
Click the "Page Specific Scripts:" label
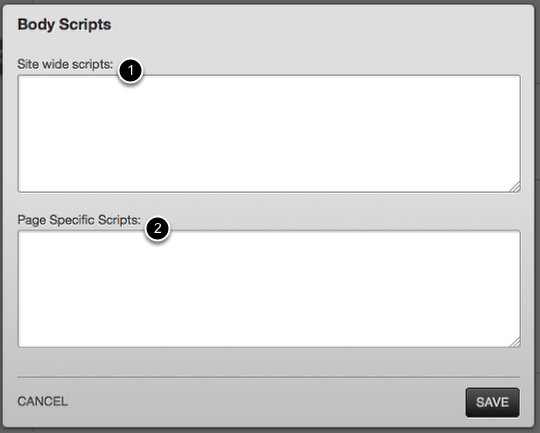[x=79, y=220]
